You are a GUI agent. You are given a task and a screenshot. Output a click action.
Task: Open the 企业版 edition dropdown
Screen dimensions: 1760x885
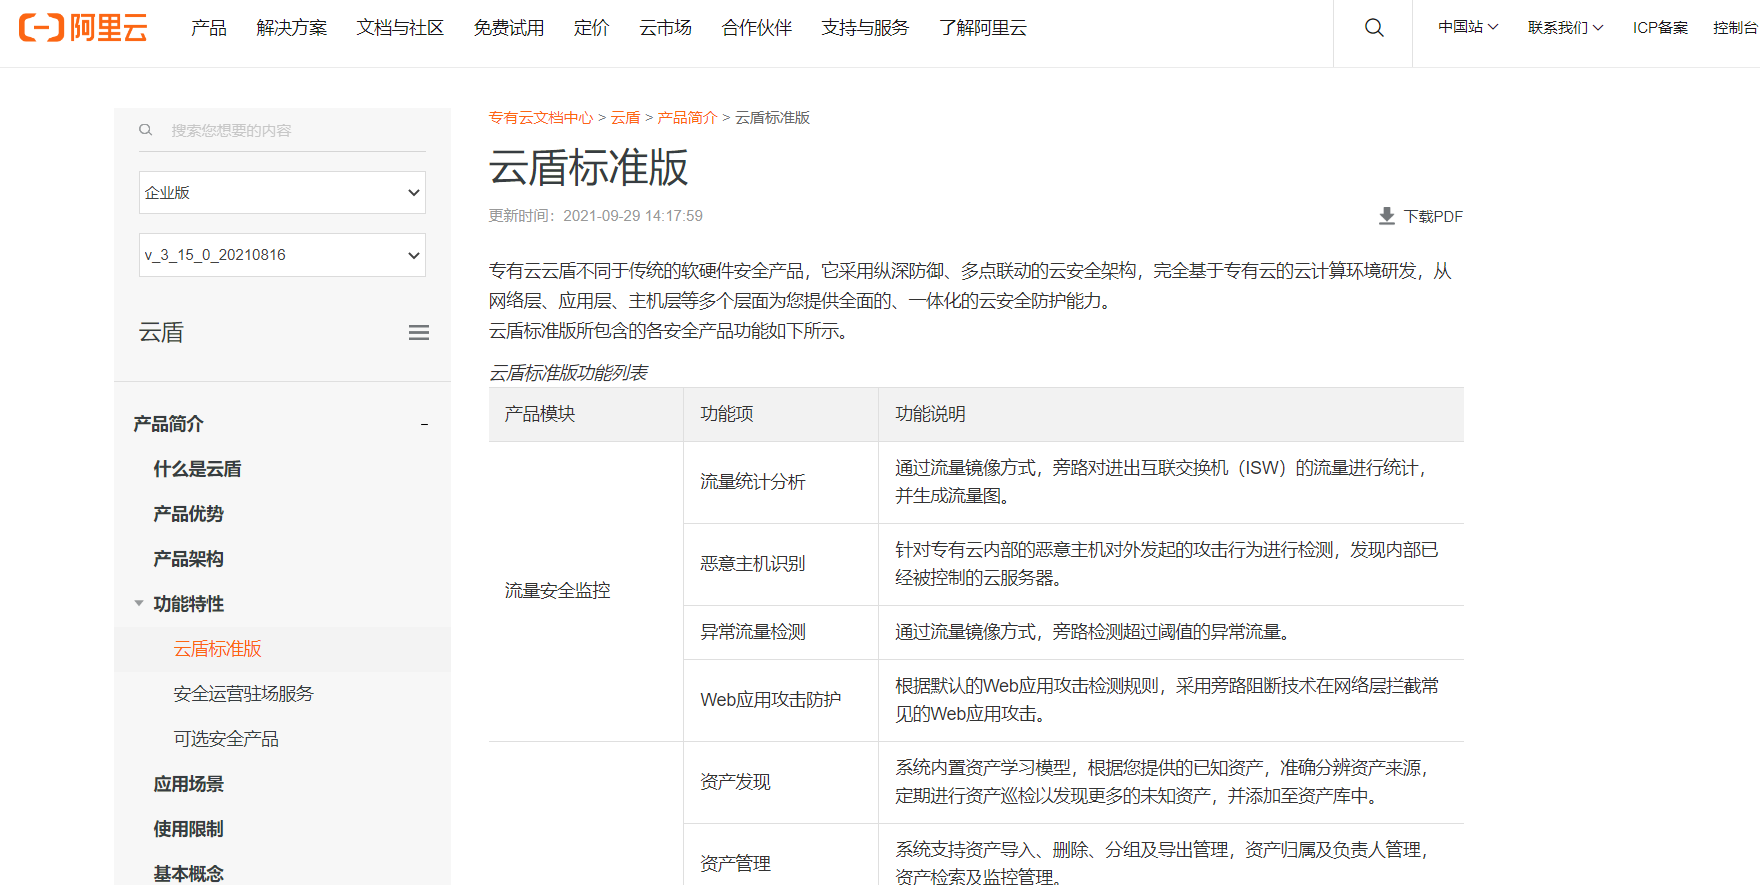(282, 192)
